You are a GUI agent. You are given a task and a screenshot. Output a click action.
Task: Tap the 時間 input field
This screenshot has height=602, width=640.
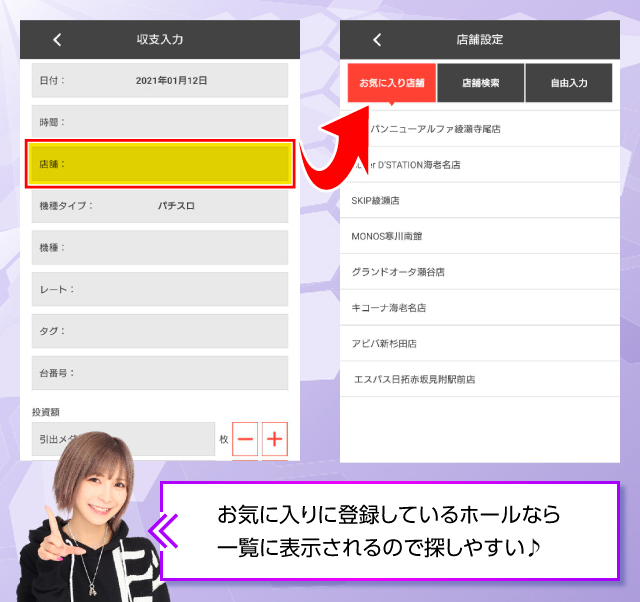point(160,122)
